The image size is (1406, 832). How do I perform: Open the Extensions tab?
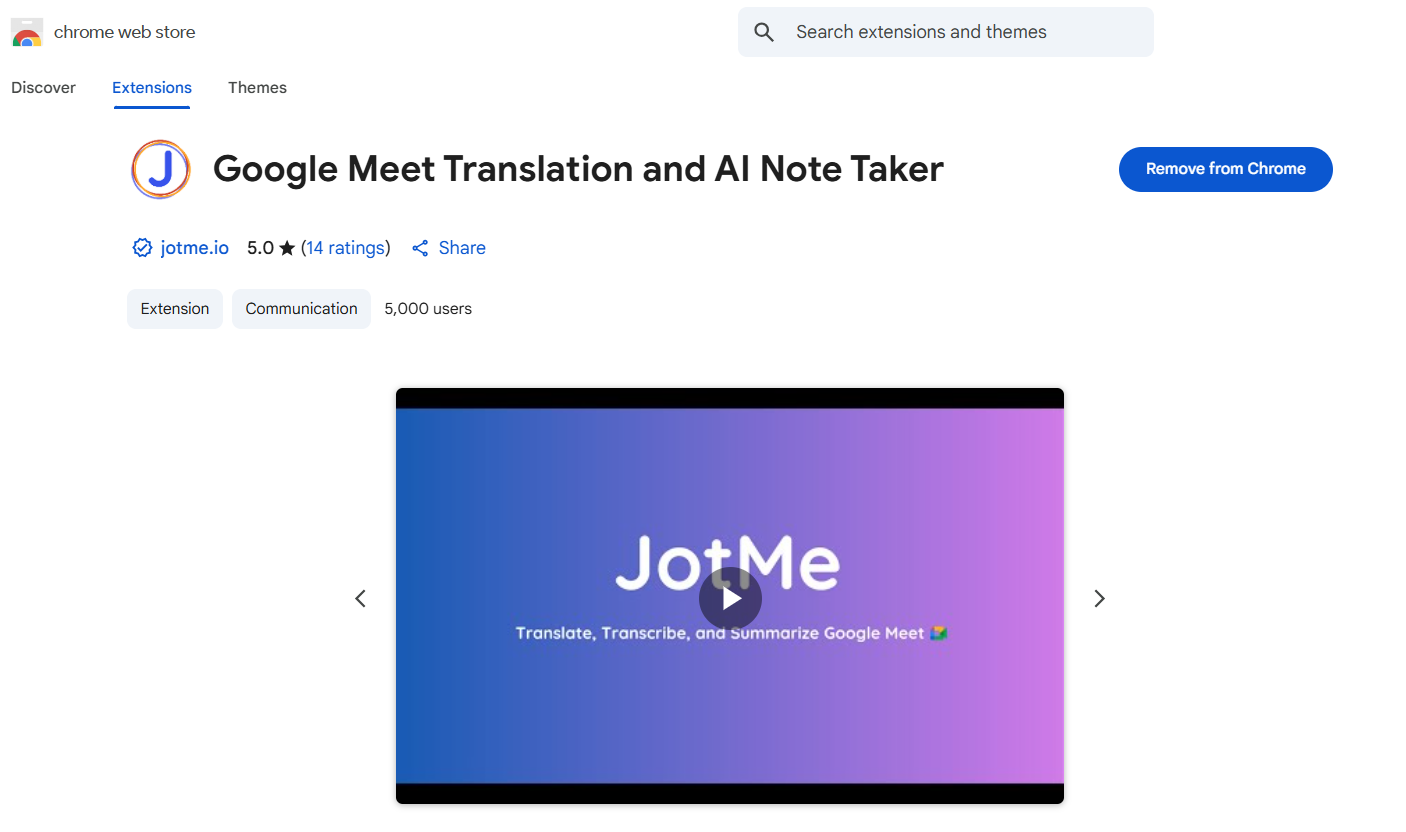(152, 88)
